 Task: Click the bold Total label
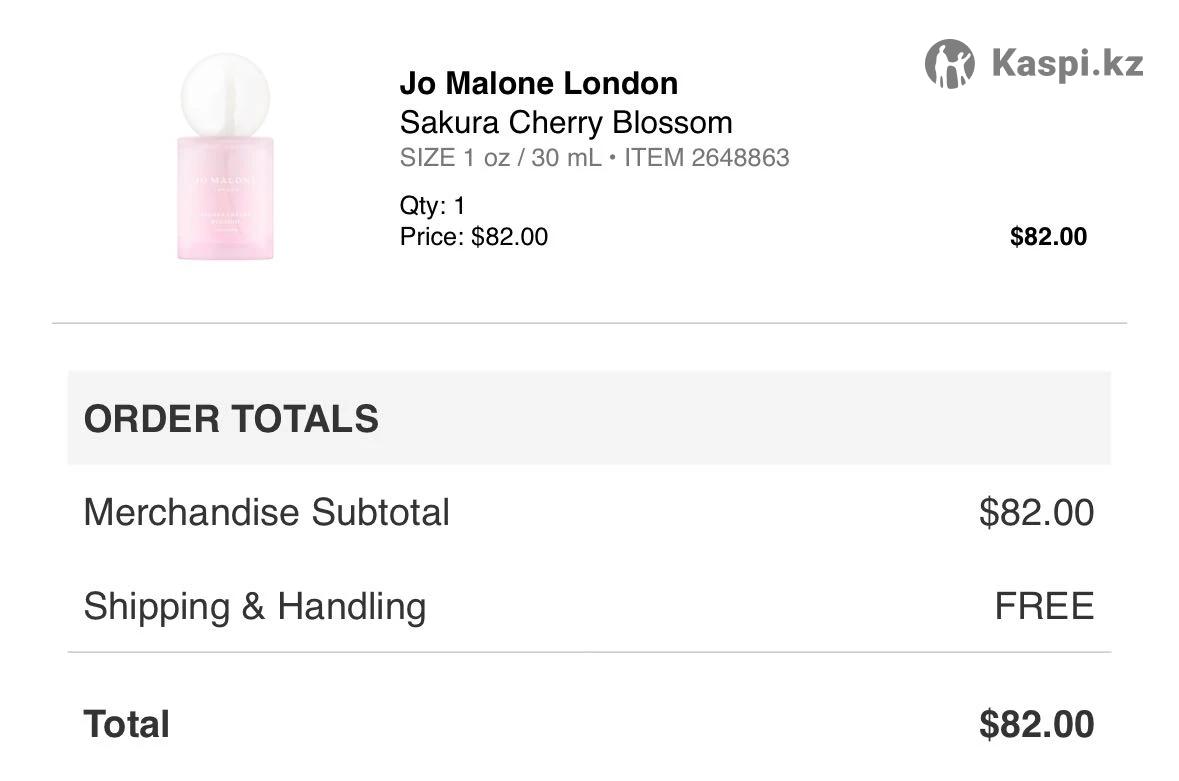pyautogui.click(x=126, y=724)
